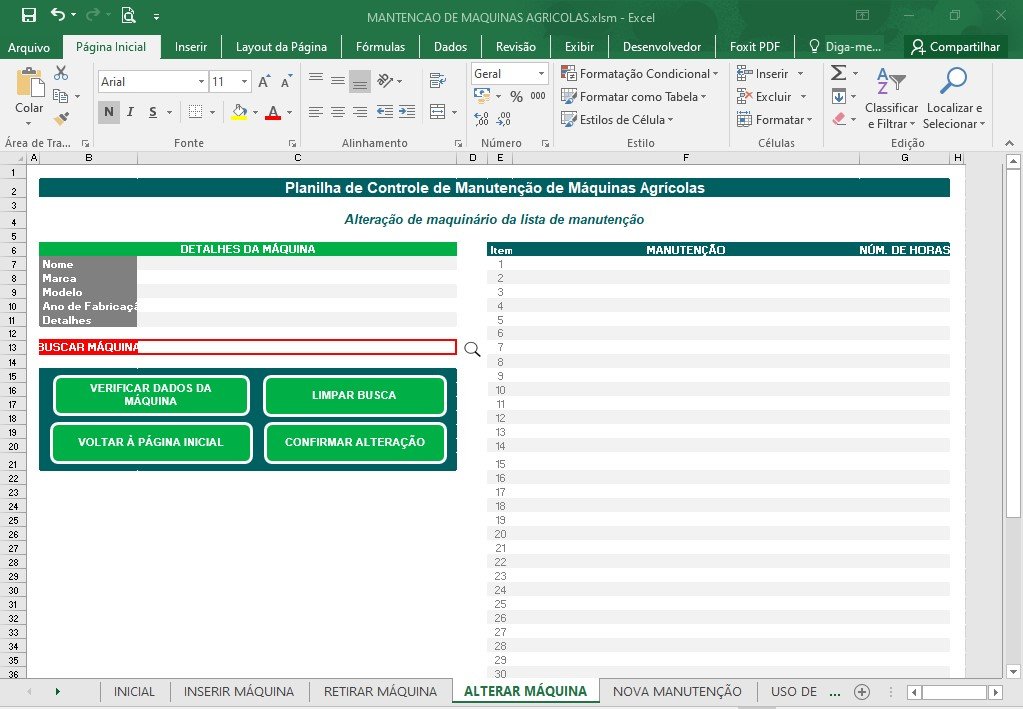Merge and center cells
Image resolution: width=1023 pixels, height=709 pixels.
tap(438, 112)
